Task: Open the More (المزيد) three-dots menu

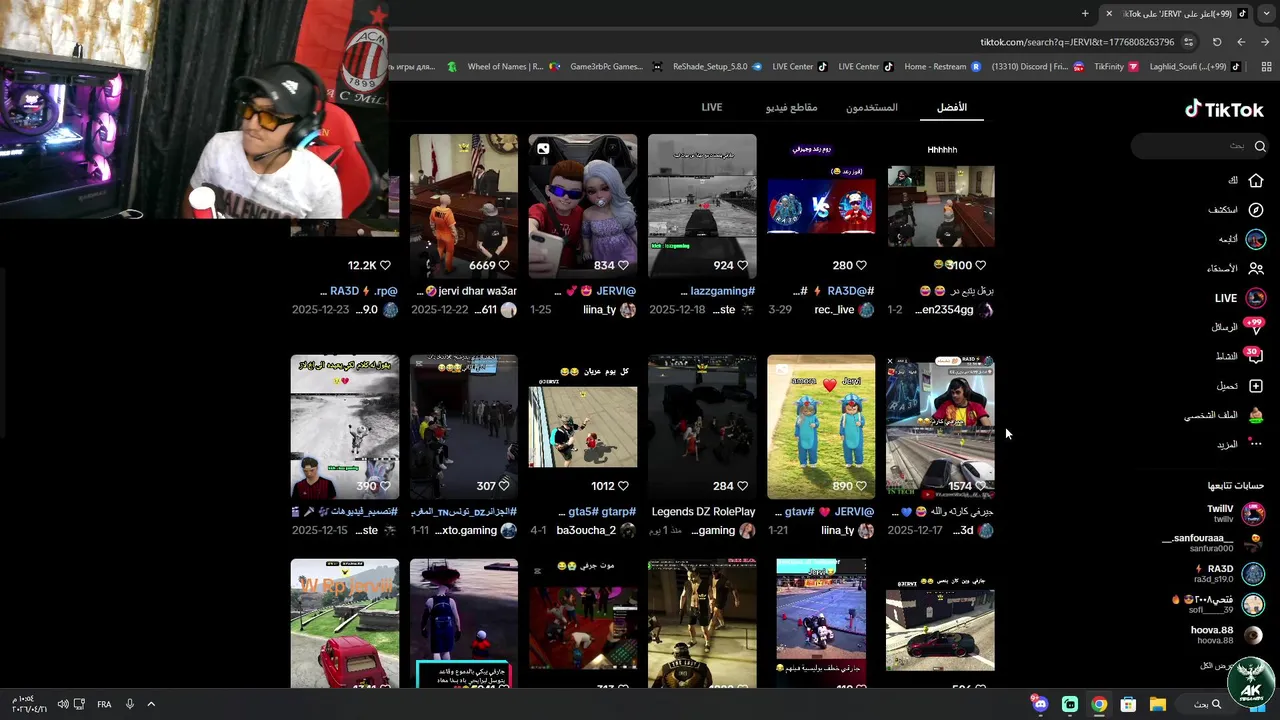Action: click(1256, 444)
